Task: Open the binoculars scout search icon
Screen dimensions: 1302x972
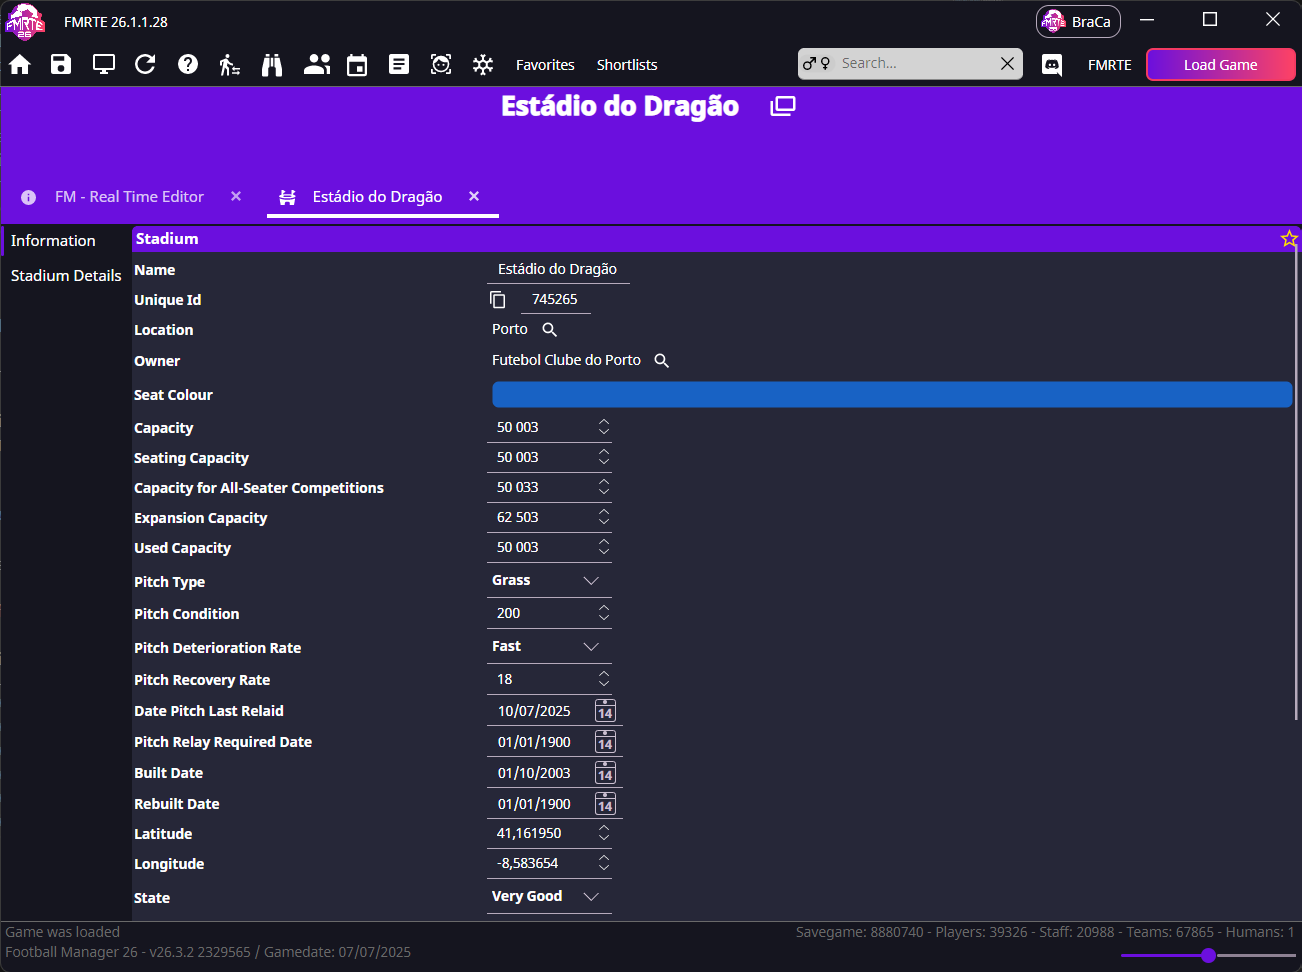Action: tap(272, 65)
